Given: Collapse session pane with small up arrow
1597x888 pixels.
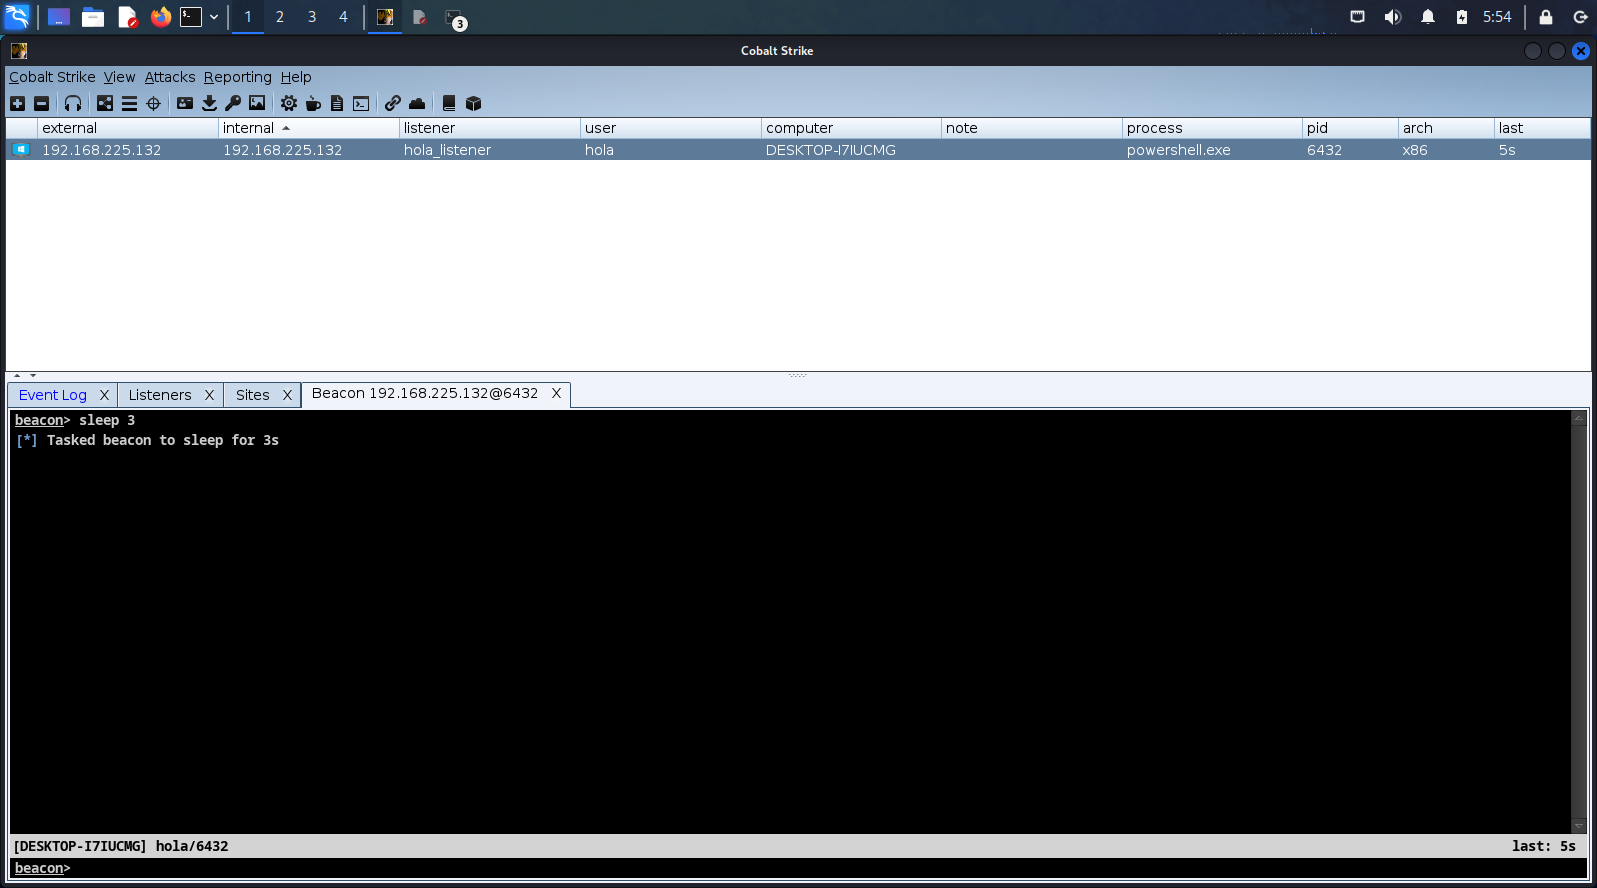Looking at the screenshot, I should [17, 376].
